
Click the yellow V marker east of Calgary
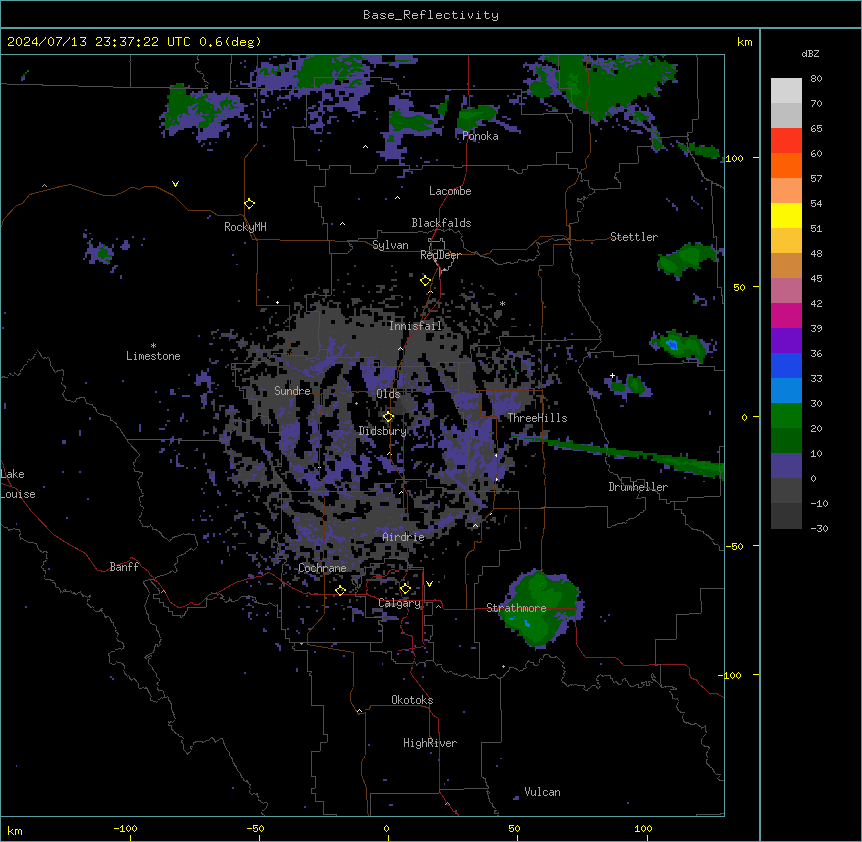coord(429,584)
